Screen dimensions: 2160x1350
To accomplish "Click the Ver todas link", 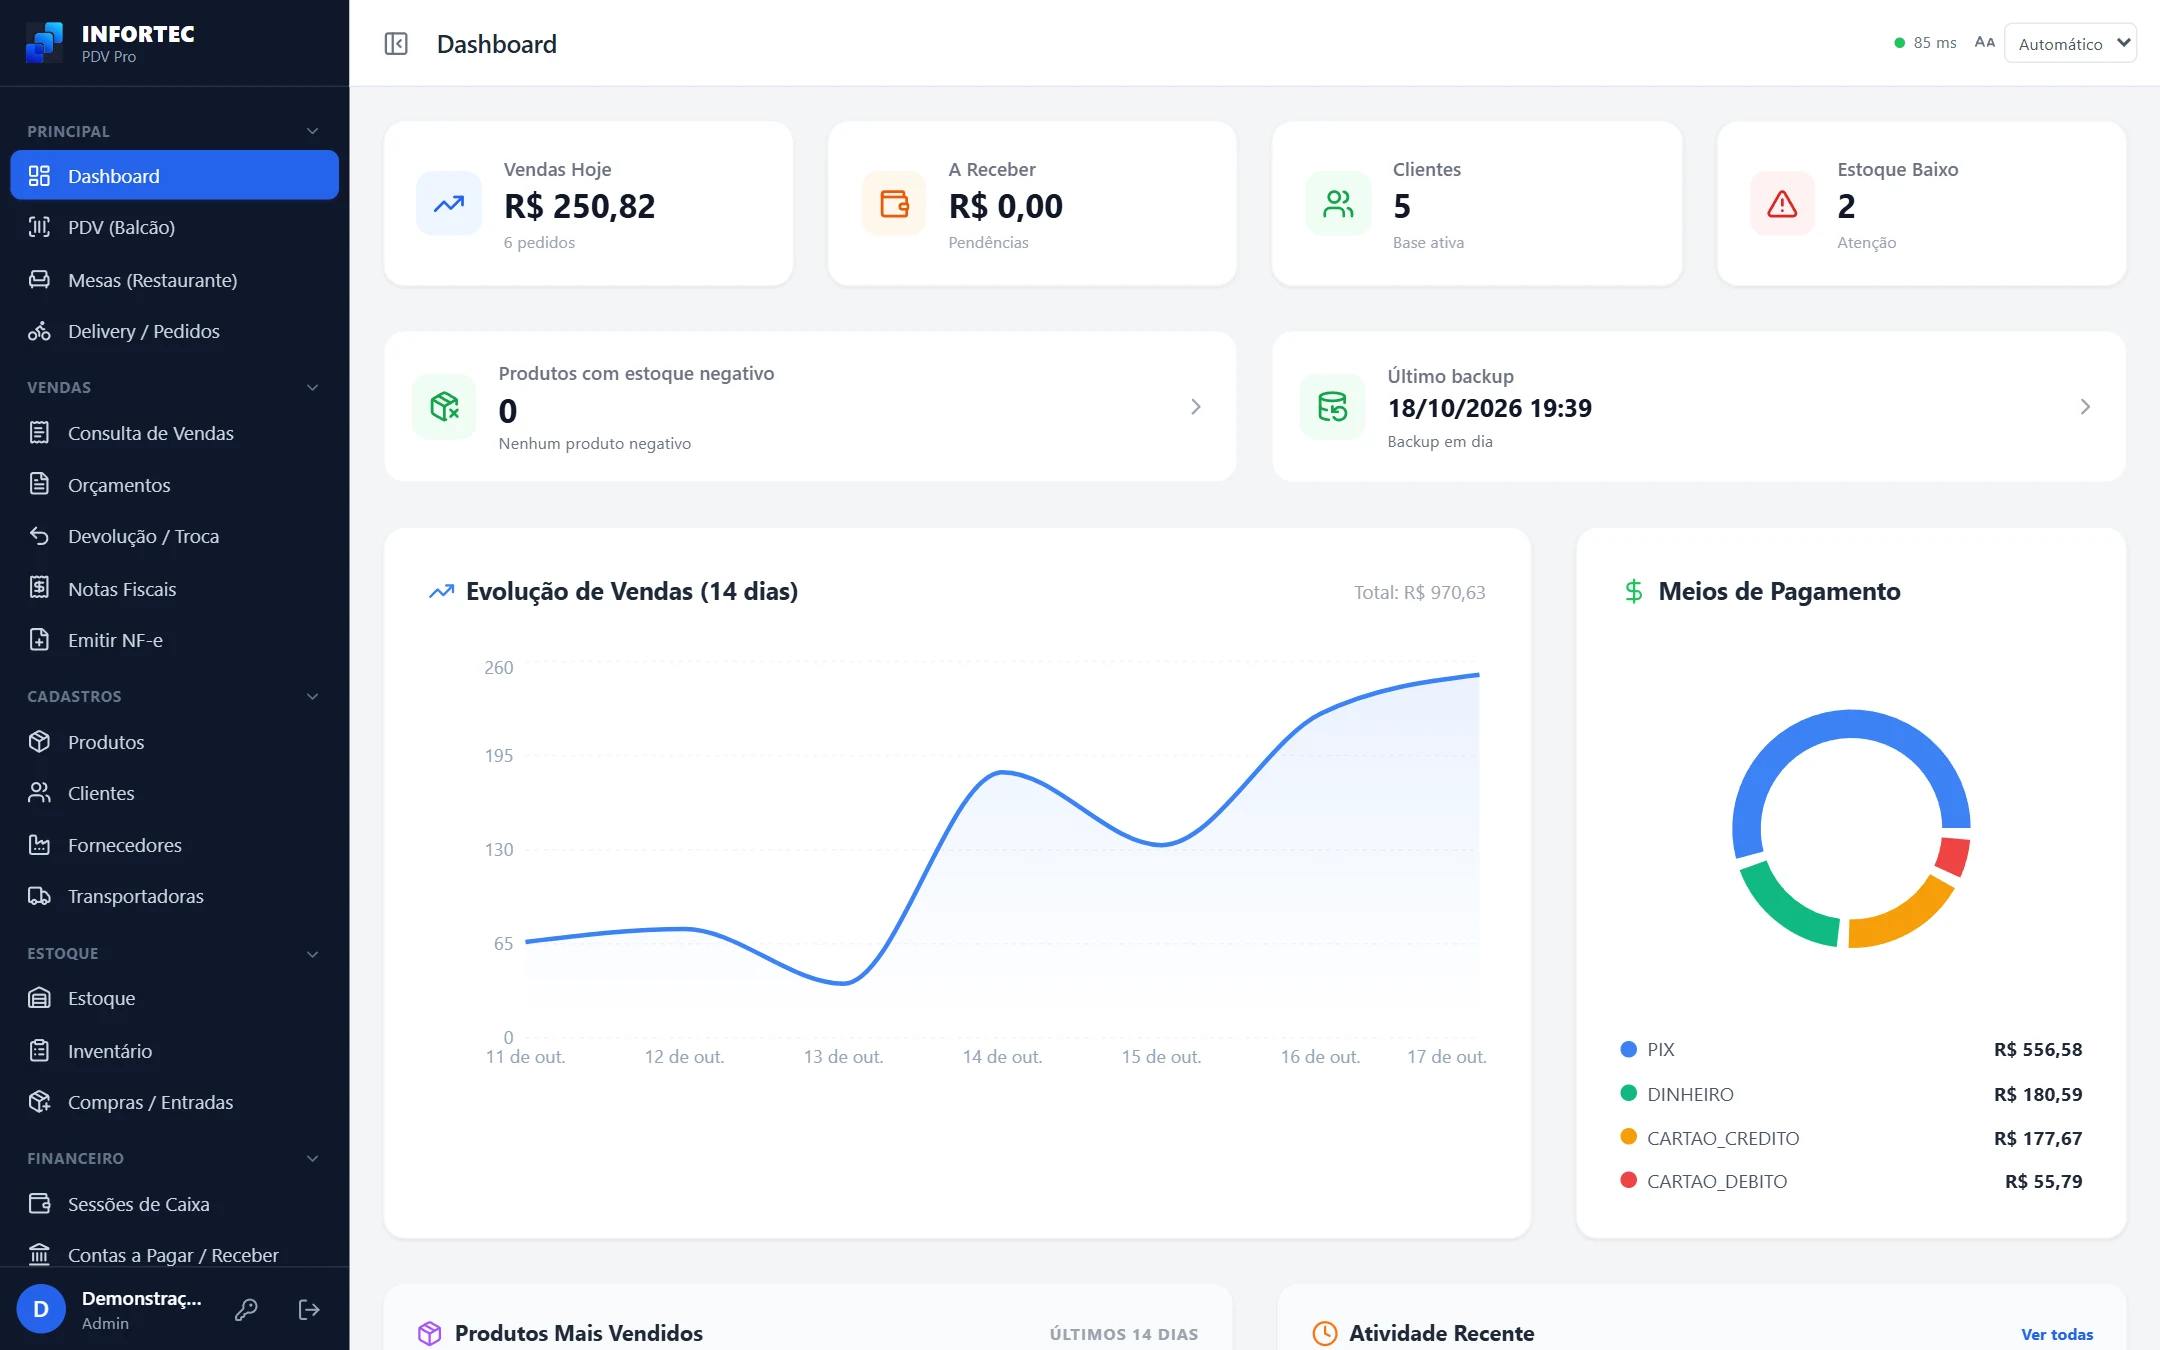I will click(x=2057, y=1334).
